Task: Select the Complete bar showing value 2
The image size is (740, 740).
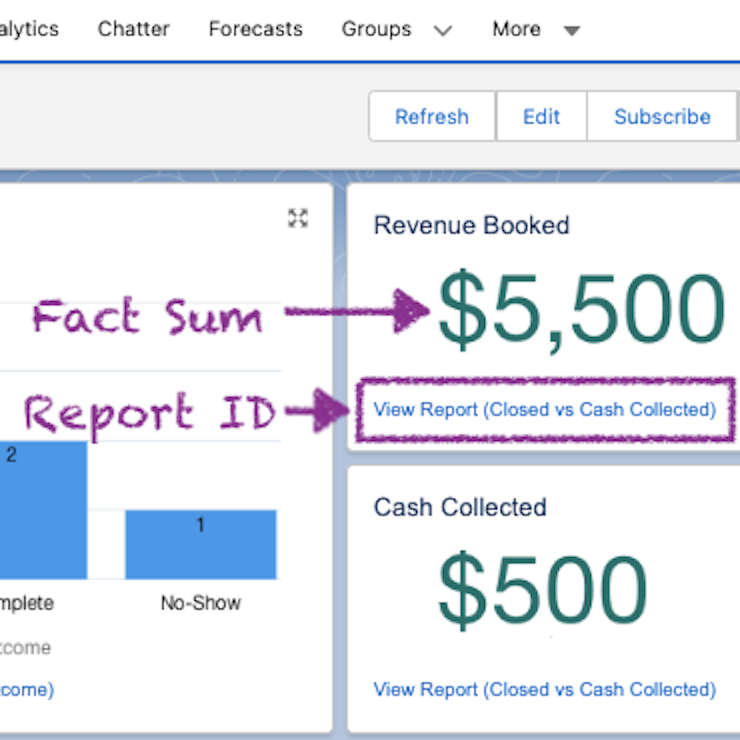Action: (x=42, y=510)
